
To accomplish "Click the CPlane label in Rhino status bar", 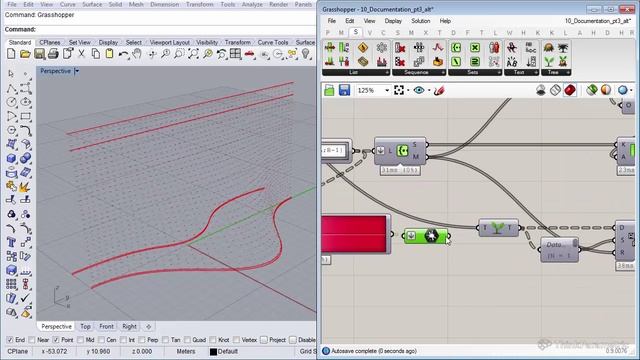I will 18,351.
